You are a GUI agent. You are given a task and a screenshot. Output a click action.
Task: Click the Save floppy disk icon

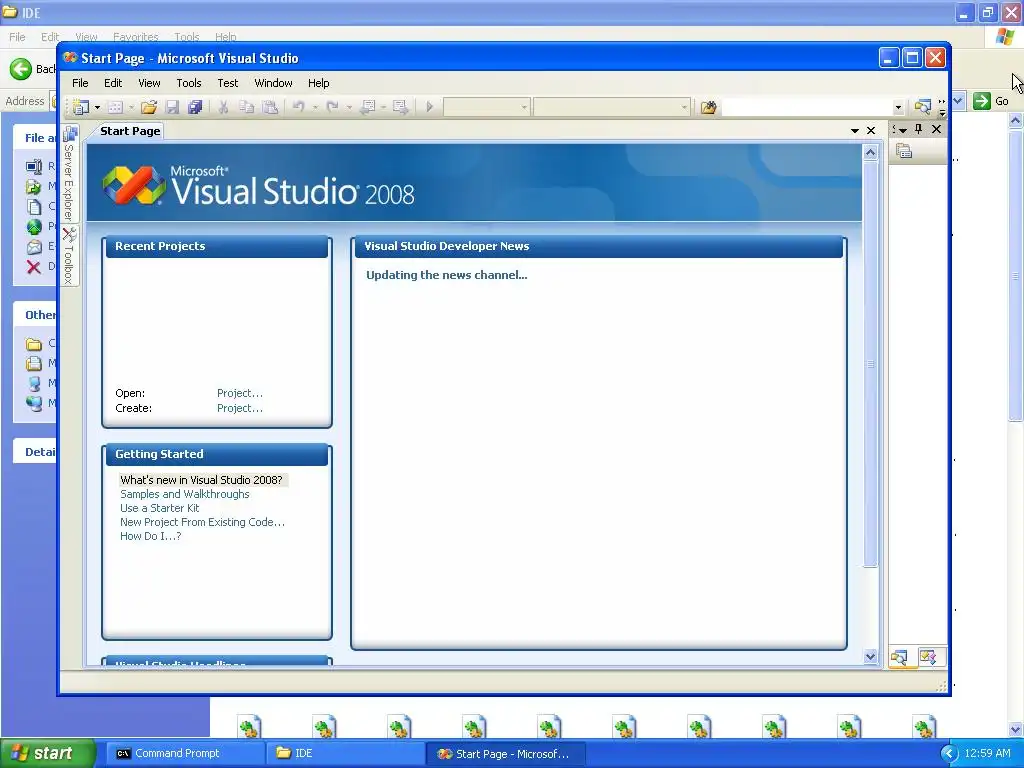coord(172,107)
